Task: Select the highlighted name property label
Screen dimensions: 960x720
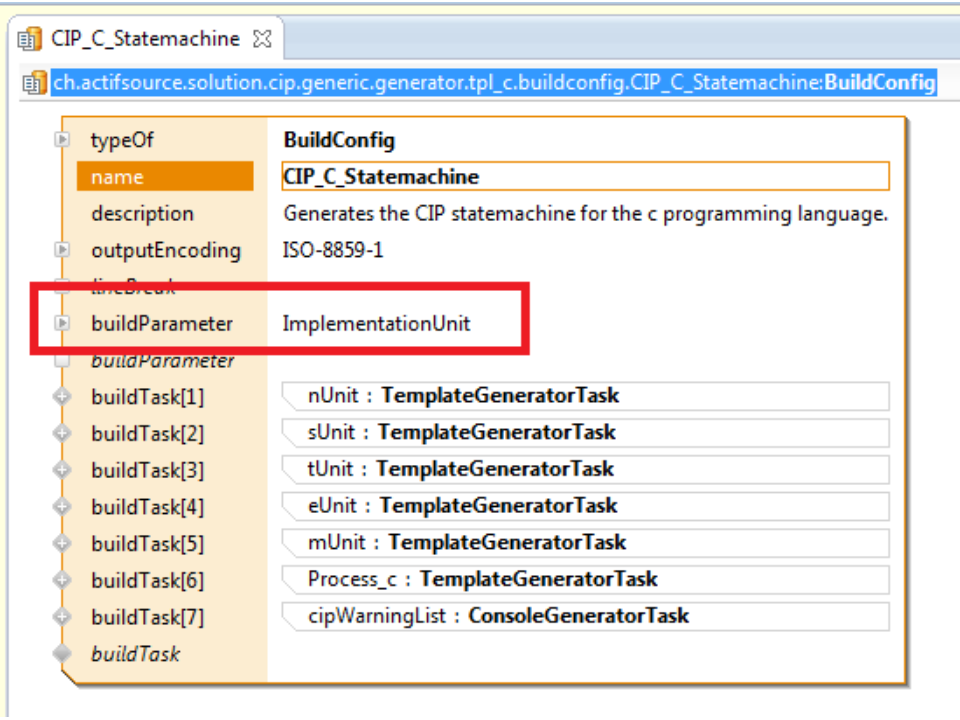Action: click(164, 177)
